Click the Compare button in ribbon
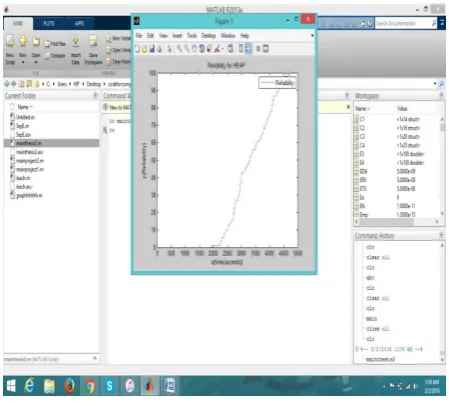Screen dimensions: 449x414 55,56
